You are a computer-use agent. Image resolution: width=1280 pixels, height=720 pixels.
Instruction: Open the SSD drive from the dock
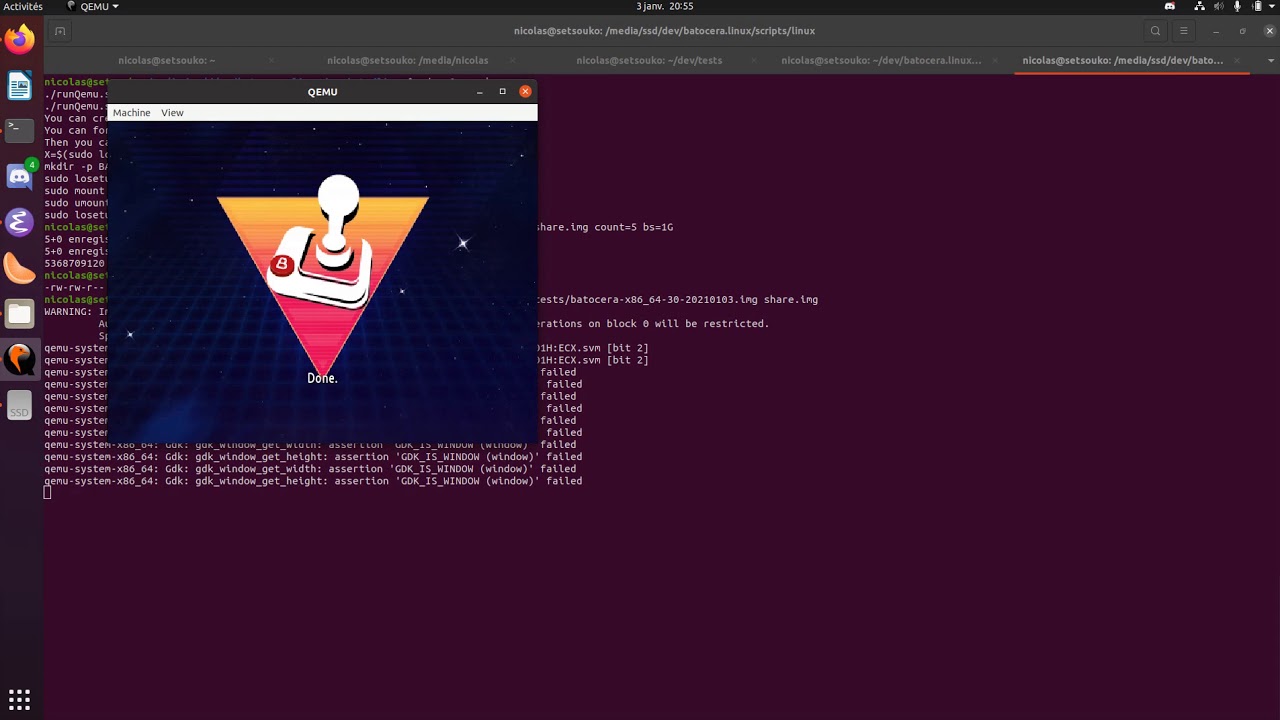point(20,406)
